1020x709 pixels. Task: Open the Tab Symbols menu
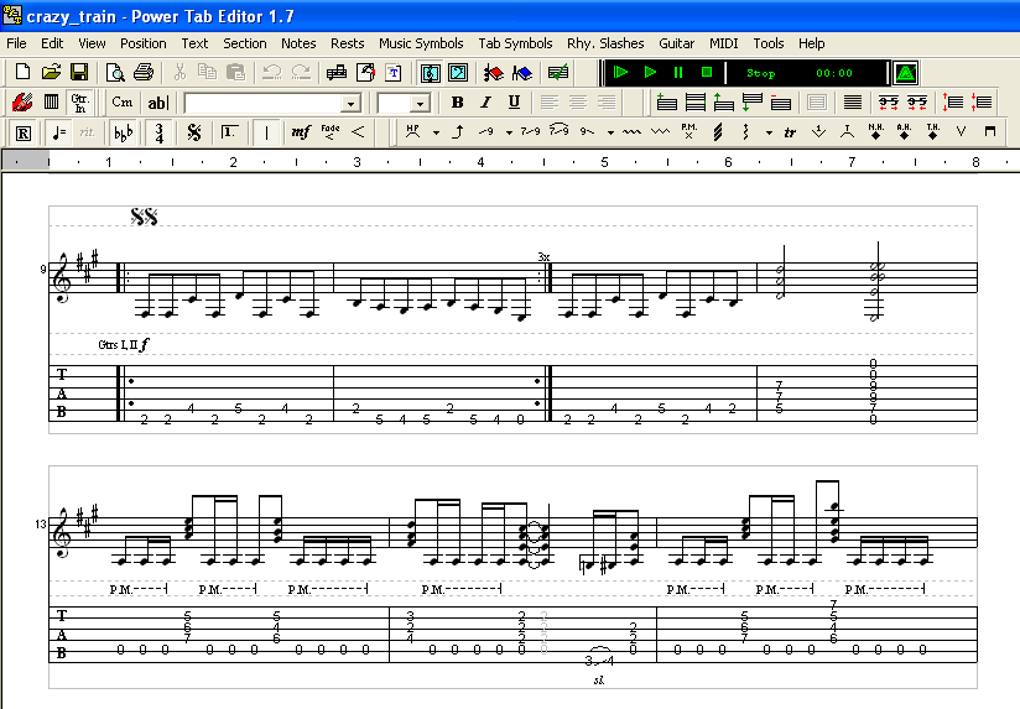515,44
